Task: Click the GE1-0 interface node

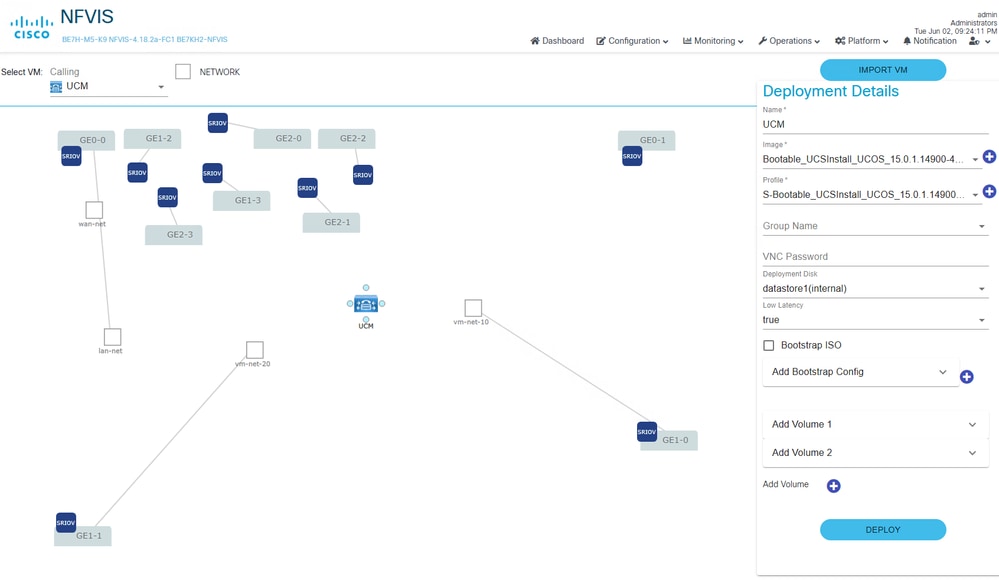Action: coord(669,440)
